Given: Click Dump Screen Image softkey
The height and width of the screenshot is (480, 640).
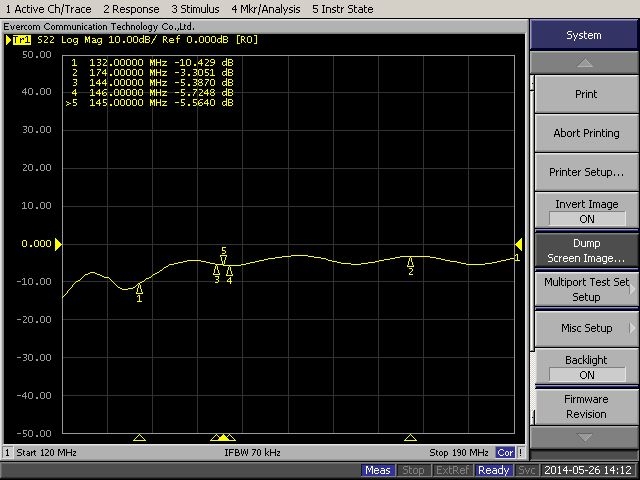Looking at the screenshot, I should pos(586,250).
